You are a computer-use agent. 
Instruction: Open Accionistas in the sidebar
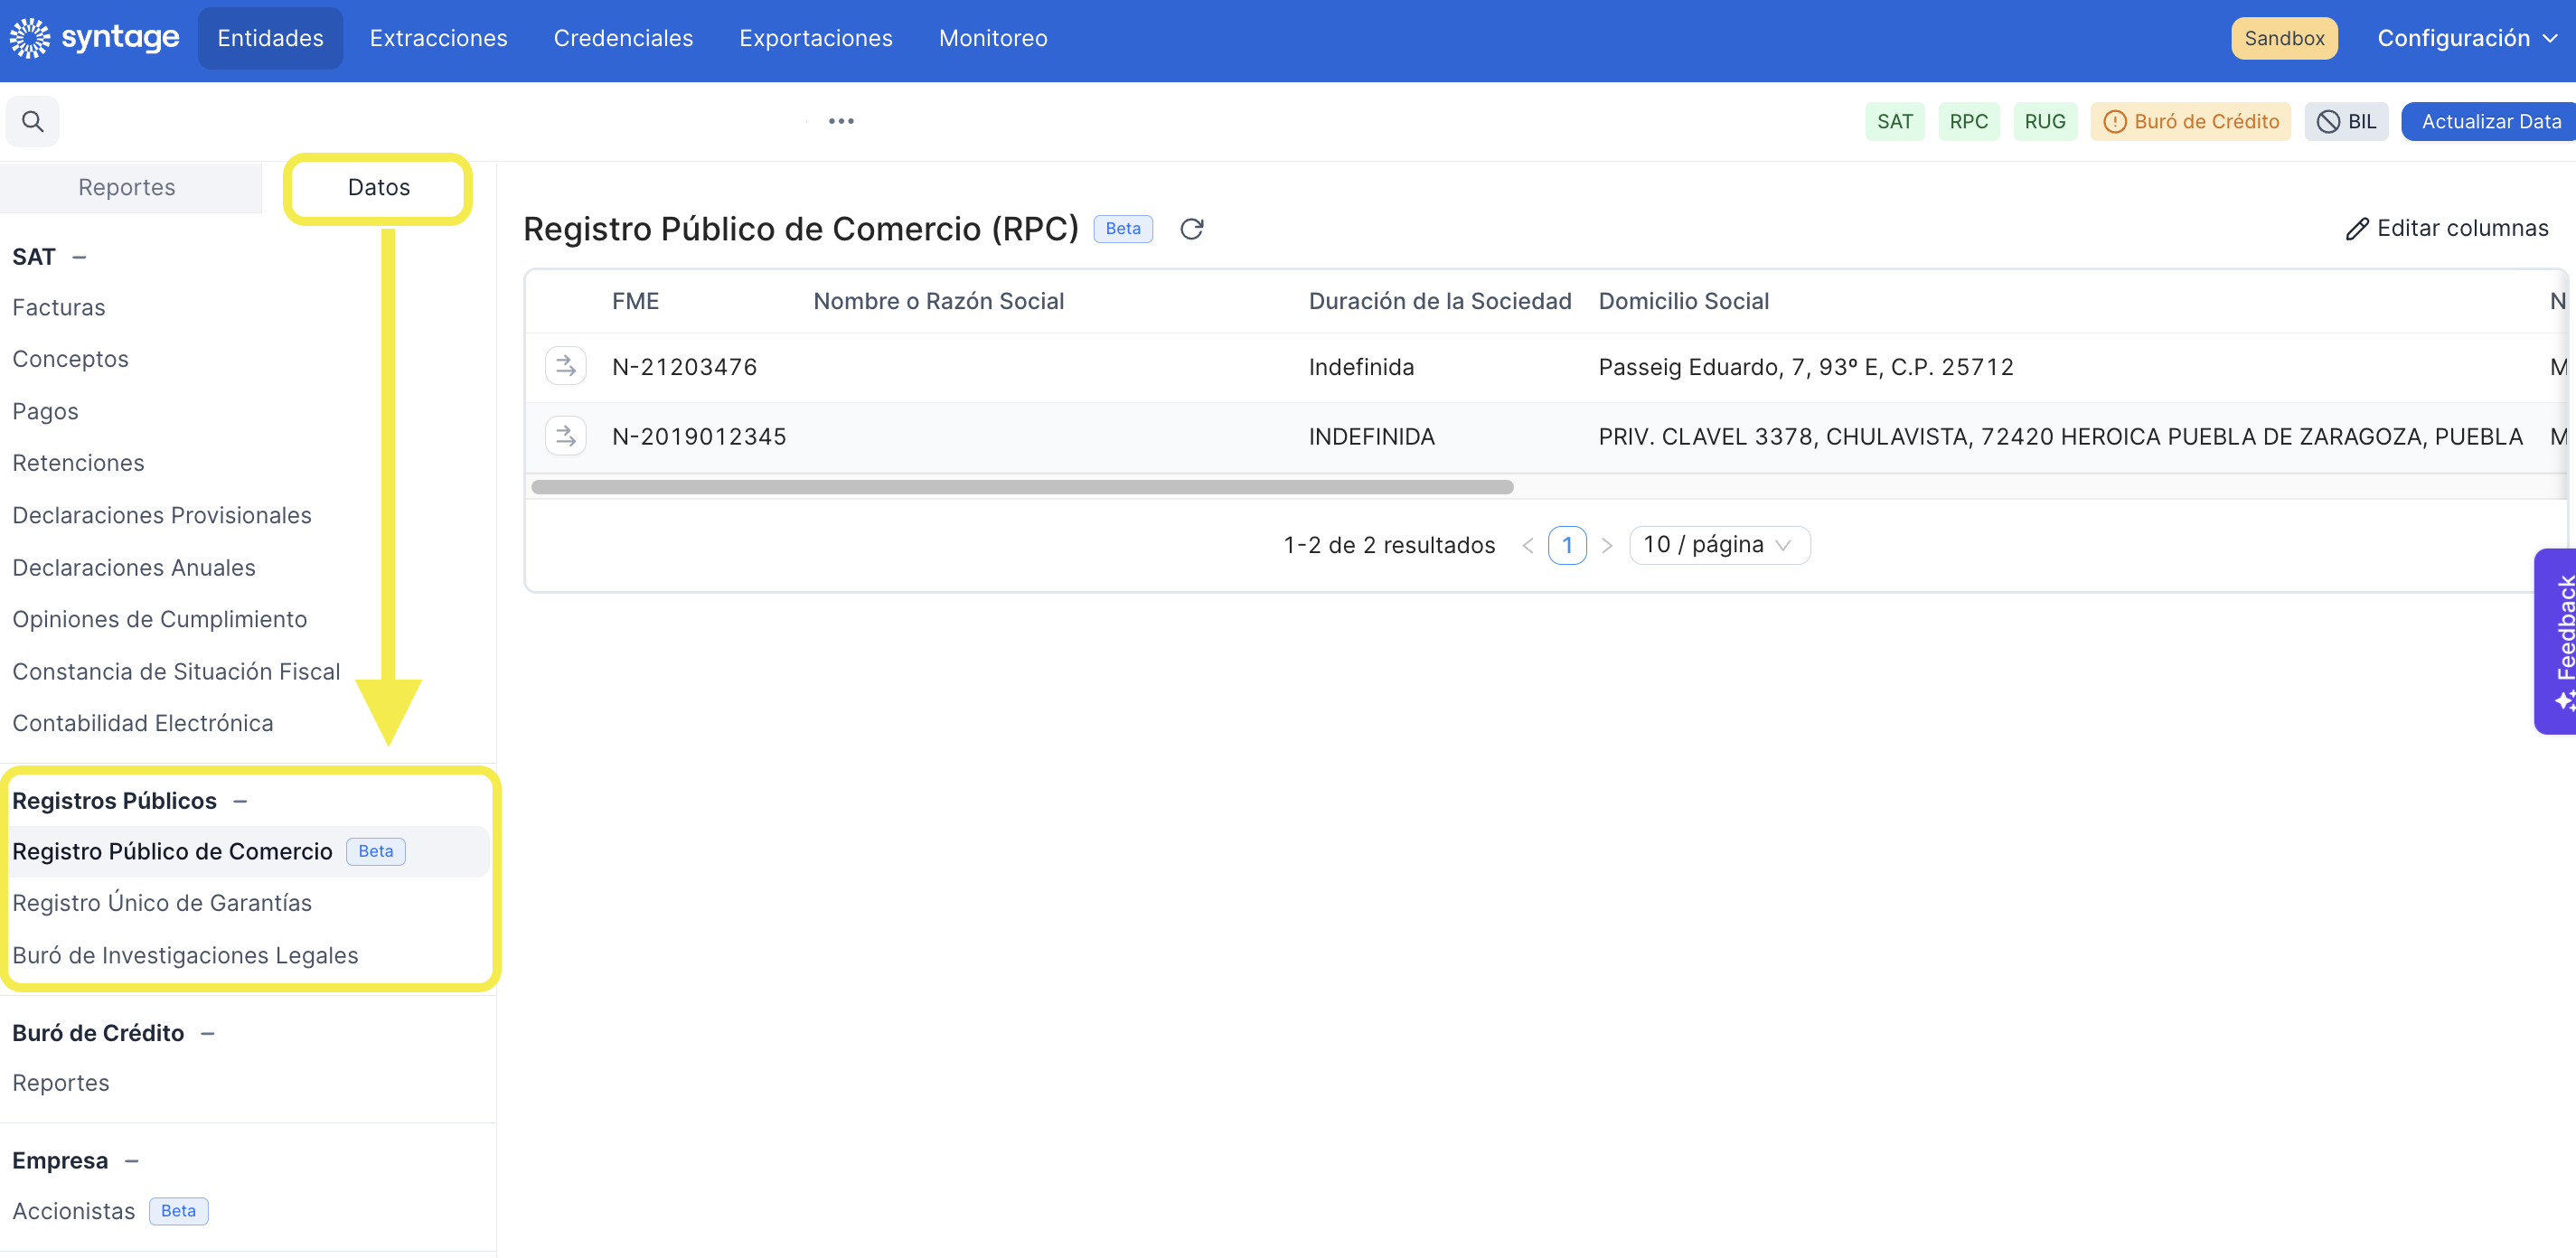pos(74,1211)
